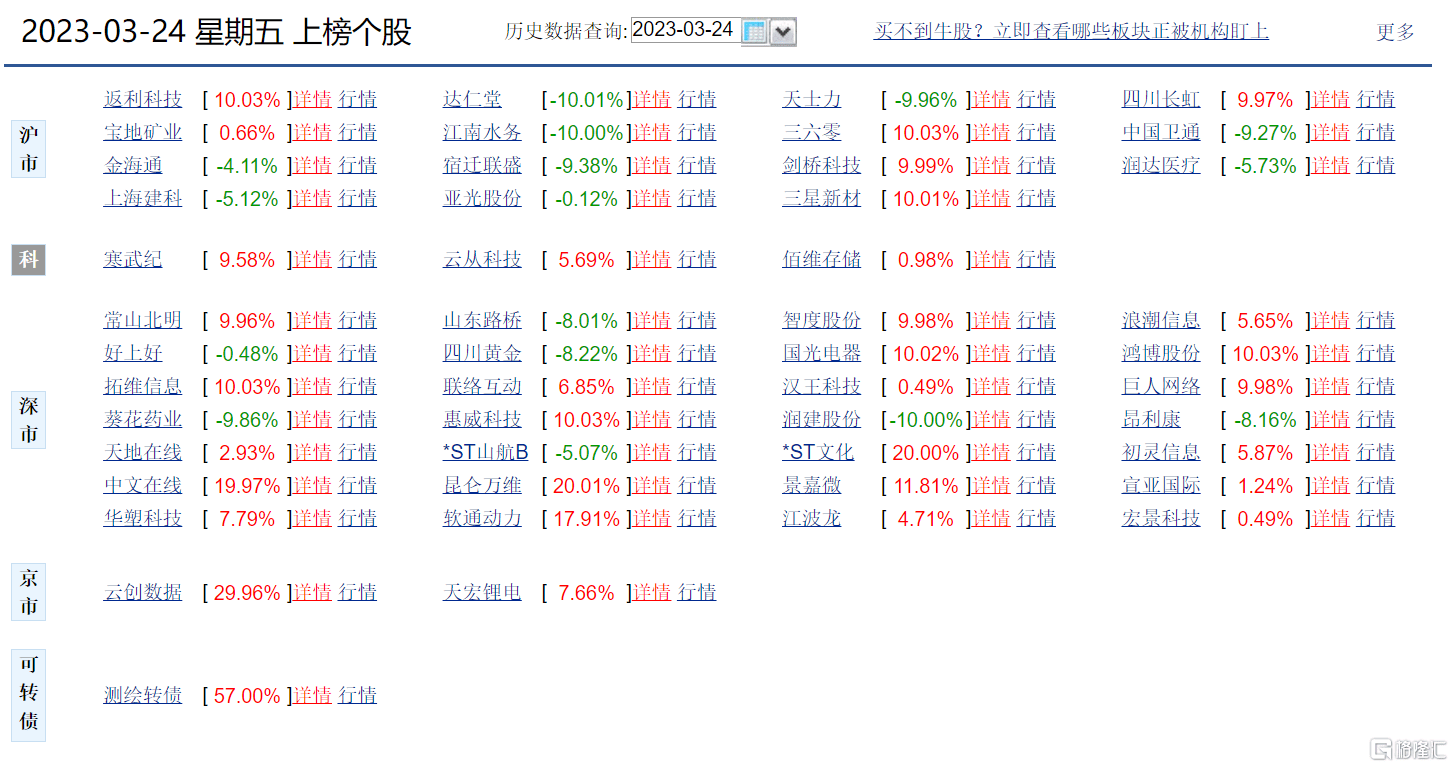1454x768 pixels.
Task: Open 行情 for 四川长虹
Action: coord(1375,100)
